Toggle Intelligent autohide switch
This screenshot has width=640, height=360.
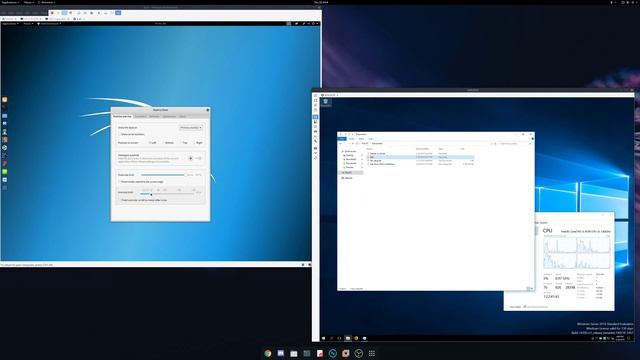tap(199, 158)
